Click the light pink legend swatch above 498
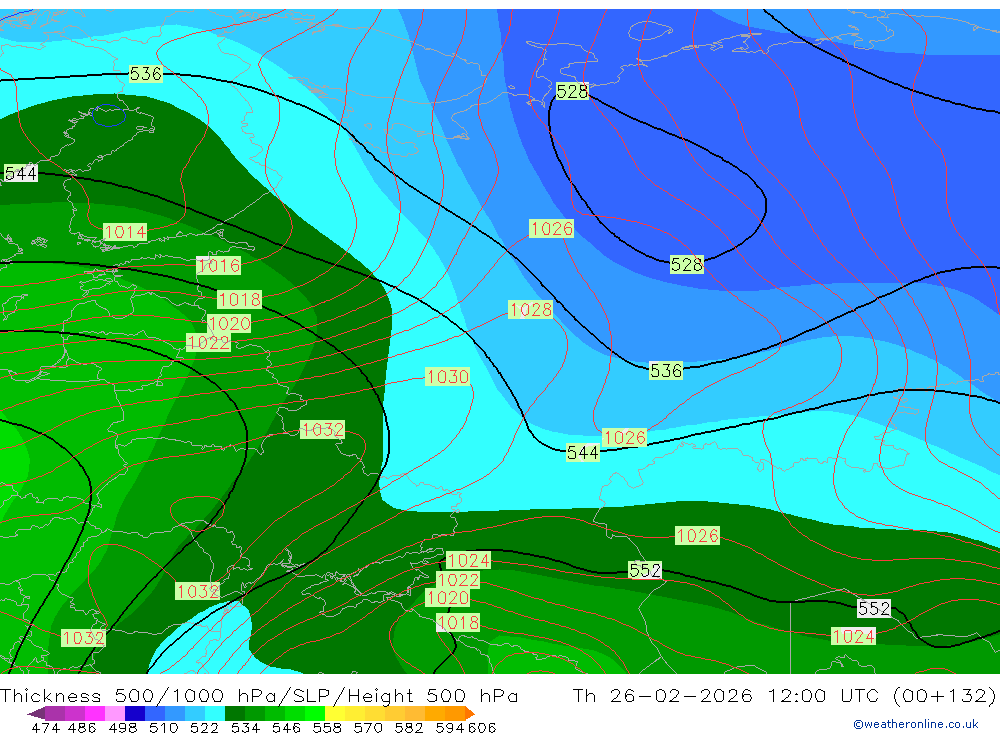The width and height of the screenshot is (1000, 733). (x=115, y=713)
